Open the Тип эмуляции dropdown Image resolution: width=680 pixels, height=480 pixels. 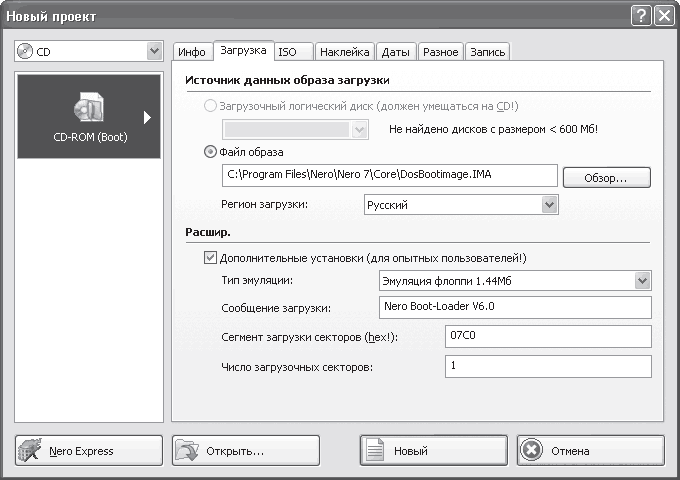[641, 282]
